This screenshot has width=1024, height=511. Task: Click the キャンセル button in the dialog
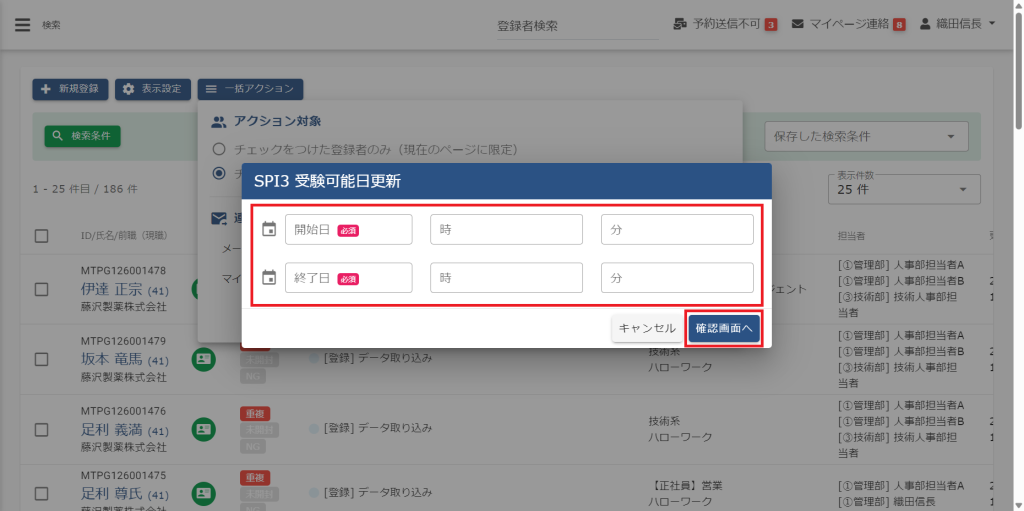647,328
